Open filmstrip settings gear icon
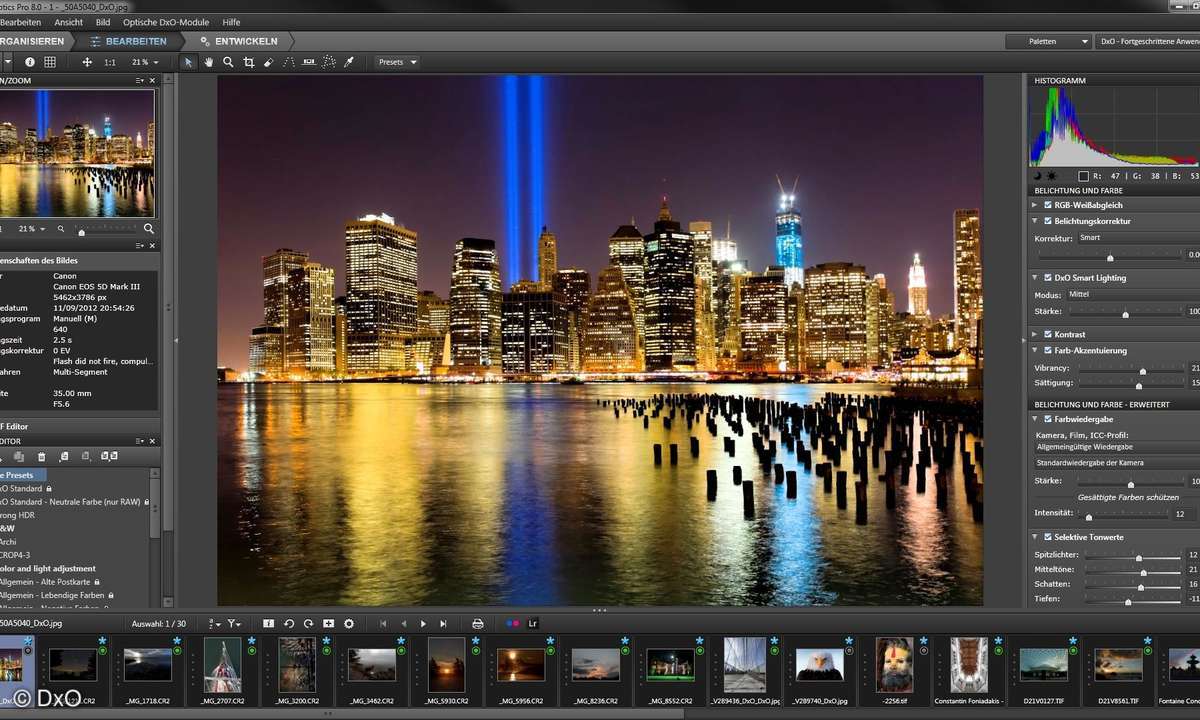This screenshot has height=720, width=1200. click(x=349, y=623)
